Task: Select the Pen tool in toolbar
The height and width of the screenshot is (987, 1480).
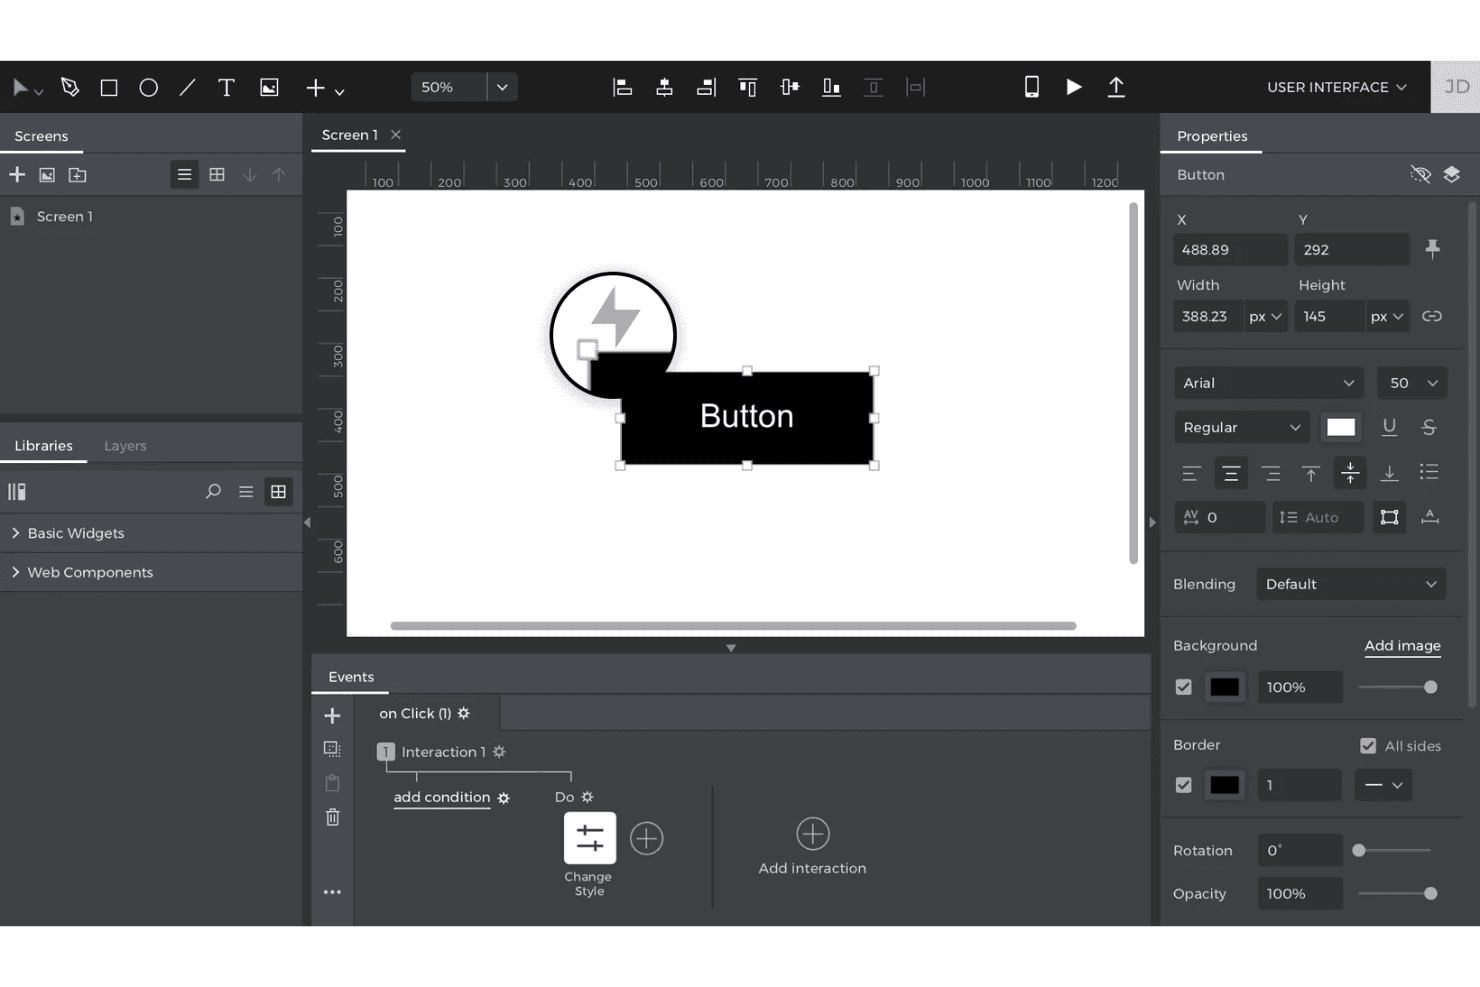Action: click(70, 87)
